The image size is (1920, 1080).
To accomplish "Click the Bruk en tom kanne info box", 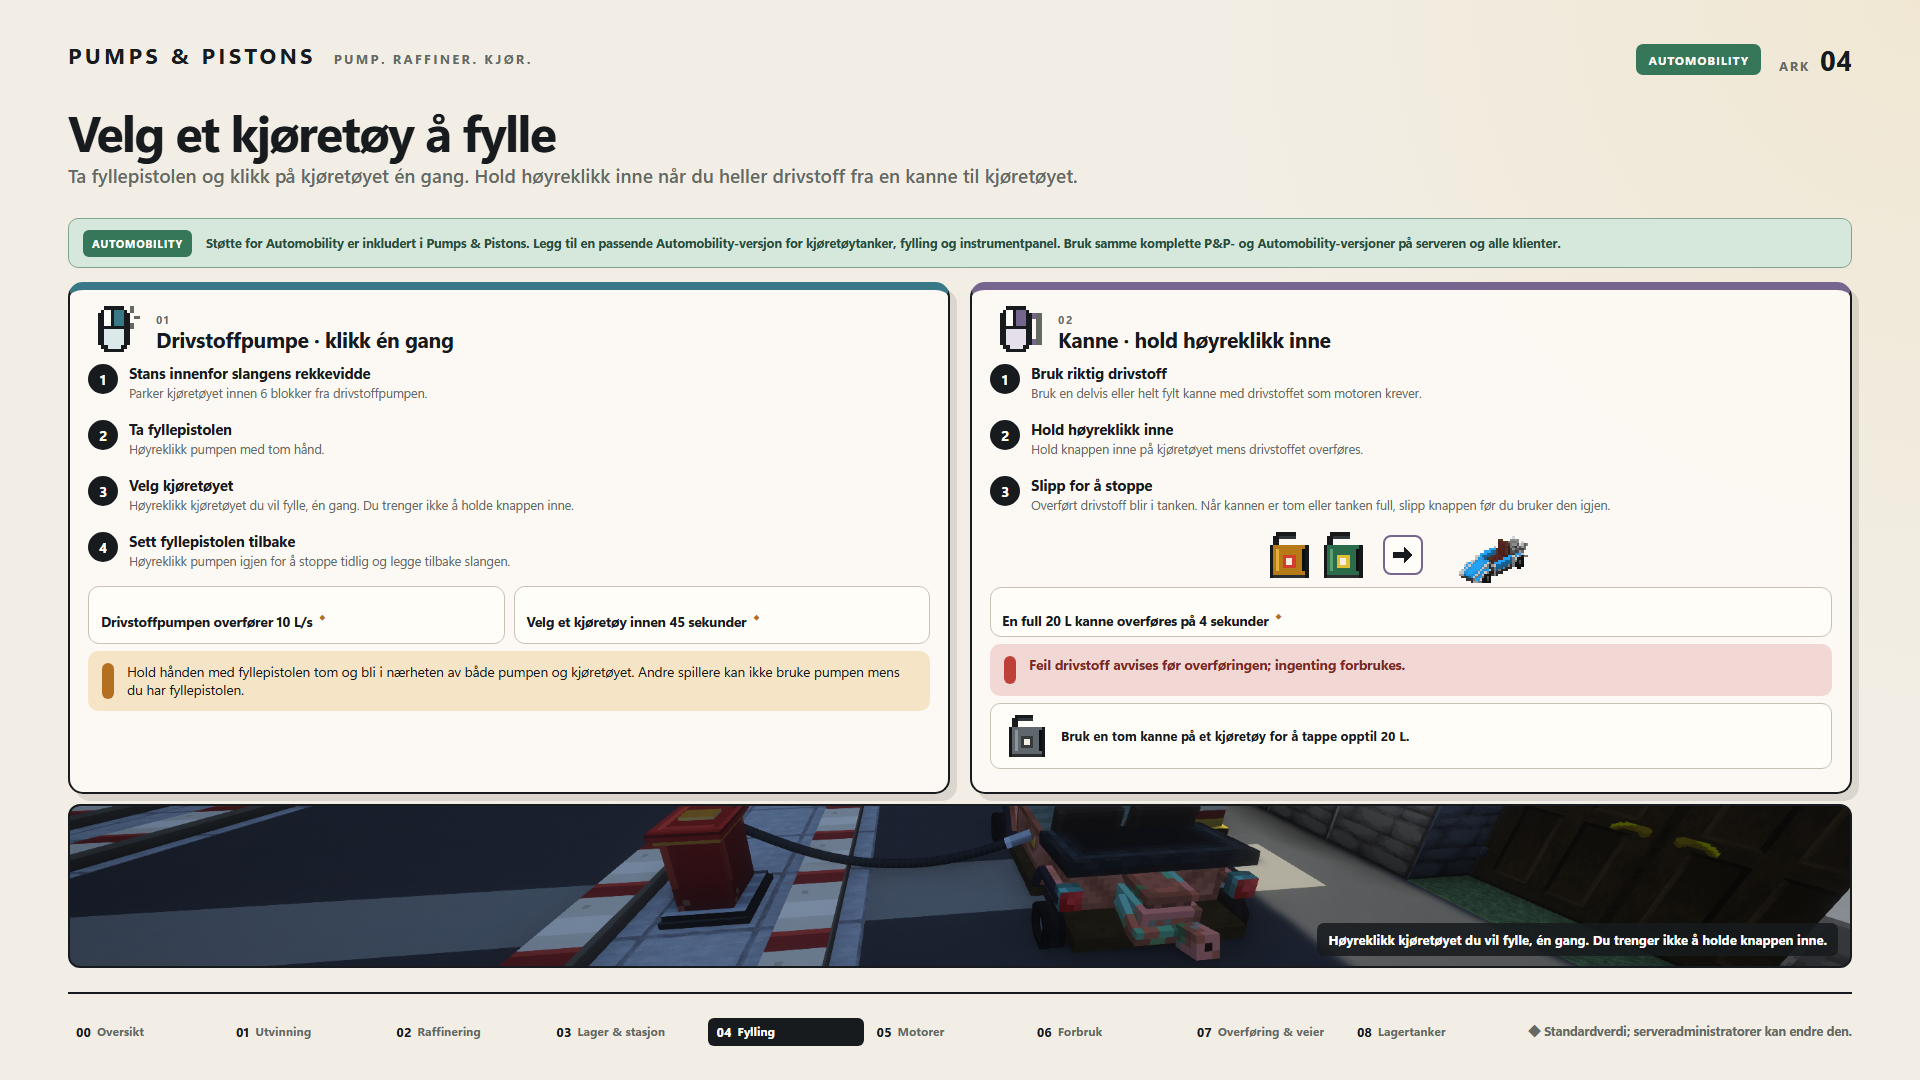I will point(1410,736).
